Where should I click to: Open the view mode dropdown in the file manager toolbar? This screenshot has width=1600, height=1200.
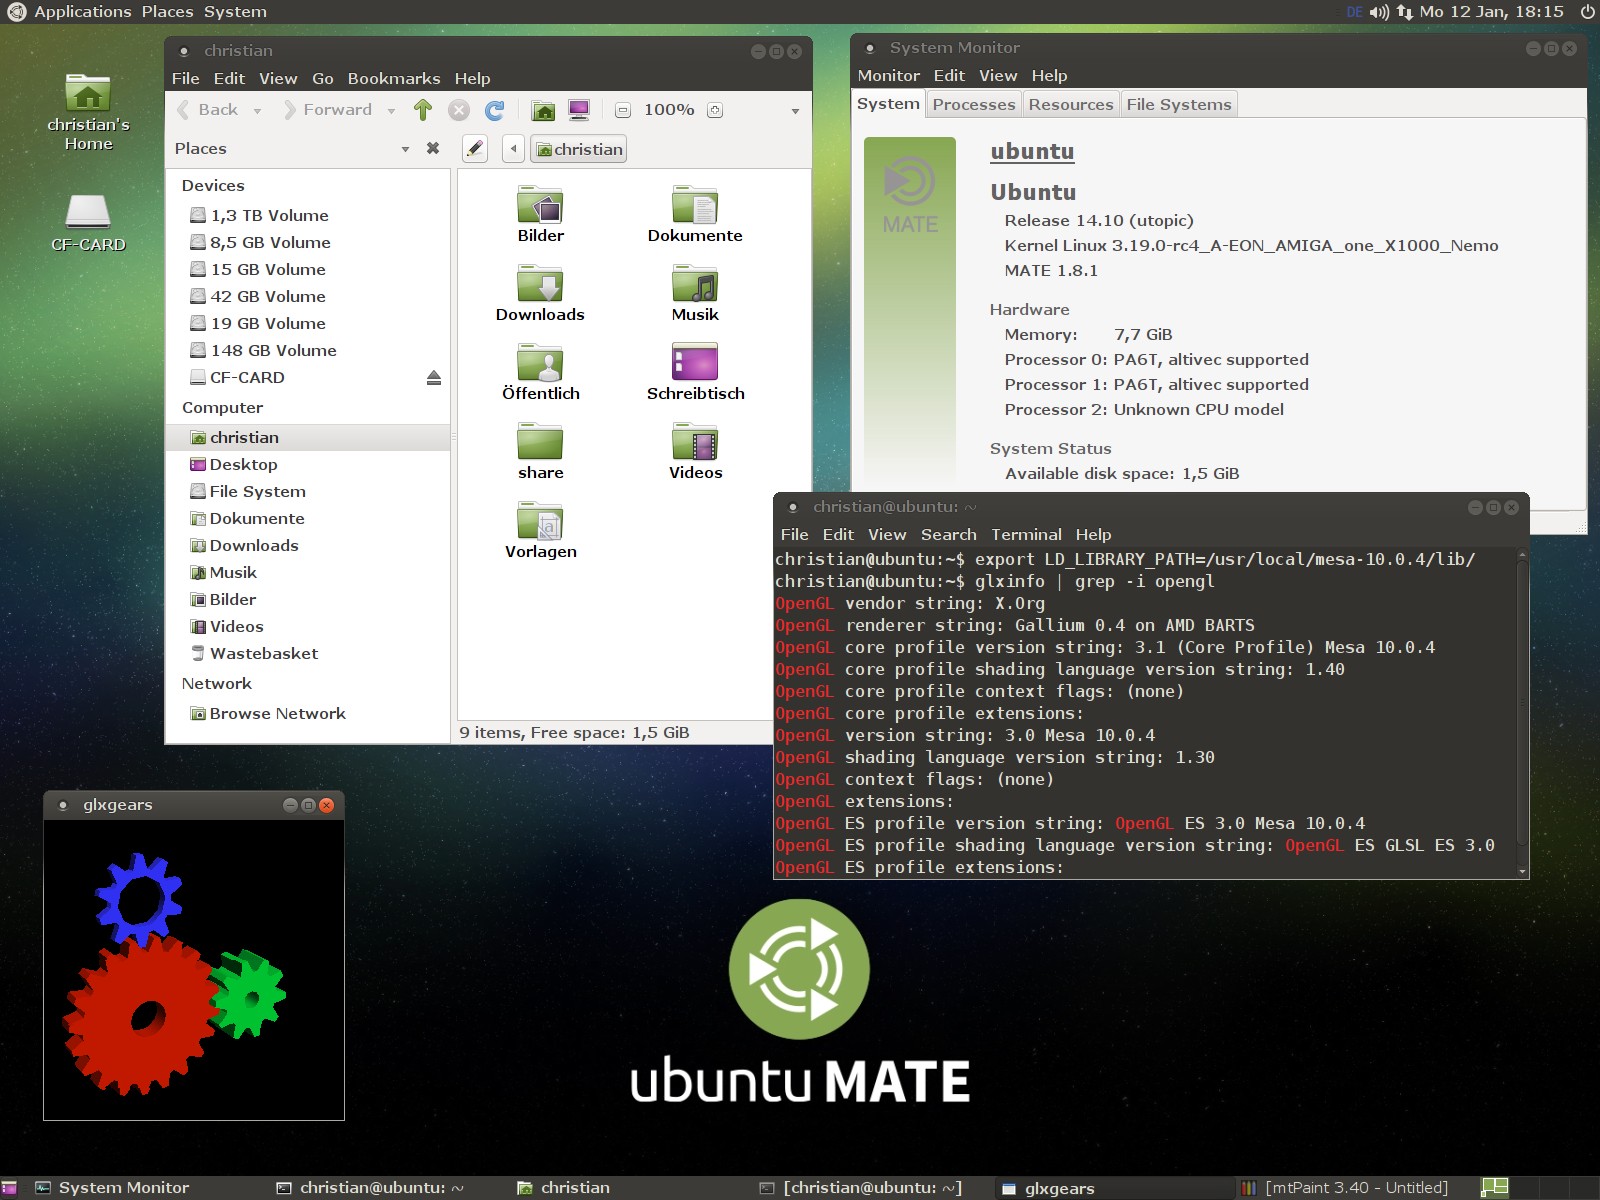pyautogui.click(x=795, y=111)
